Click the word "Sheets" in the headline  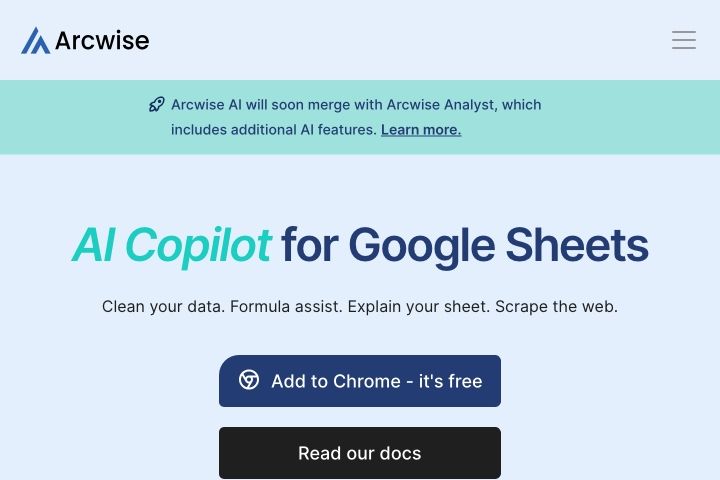pos(577,246)
